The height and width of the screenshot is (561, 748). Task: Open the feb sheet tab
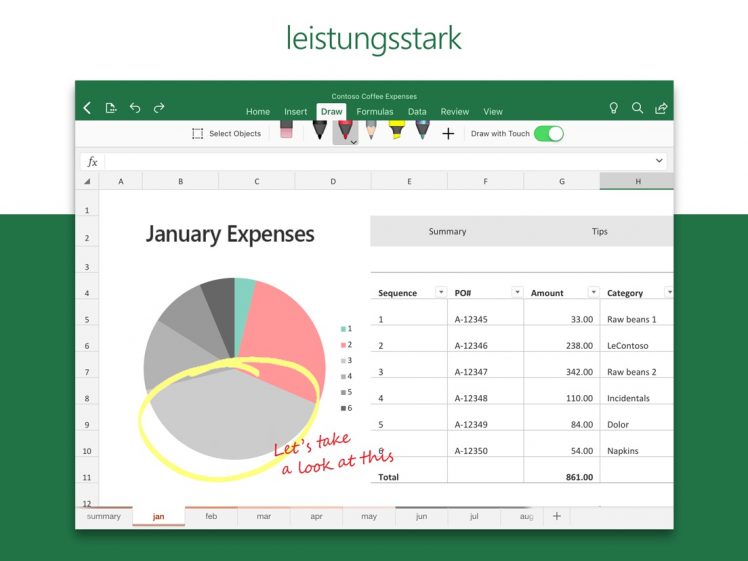tap(211, 517)
